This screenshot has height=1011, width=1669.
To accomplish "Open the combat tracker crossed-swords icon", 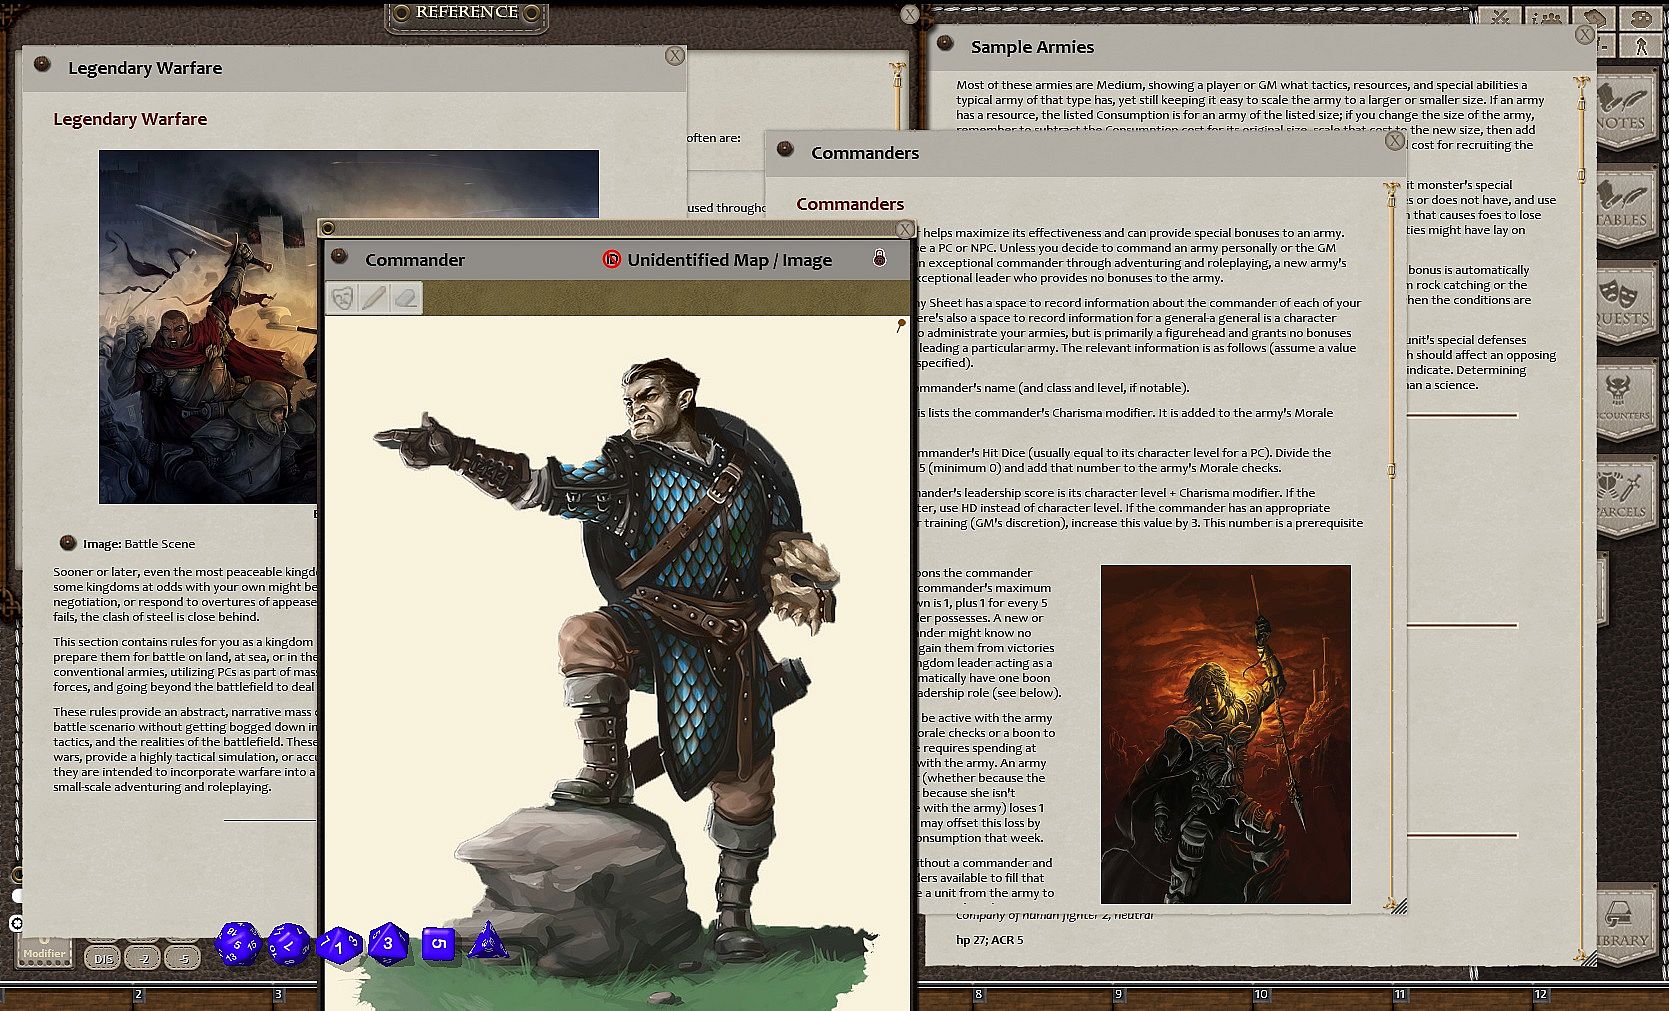I will (x=1500, y=17).
